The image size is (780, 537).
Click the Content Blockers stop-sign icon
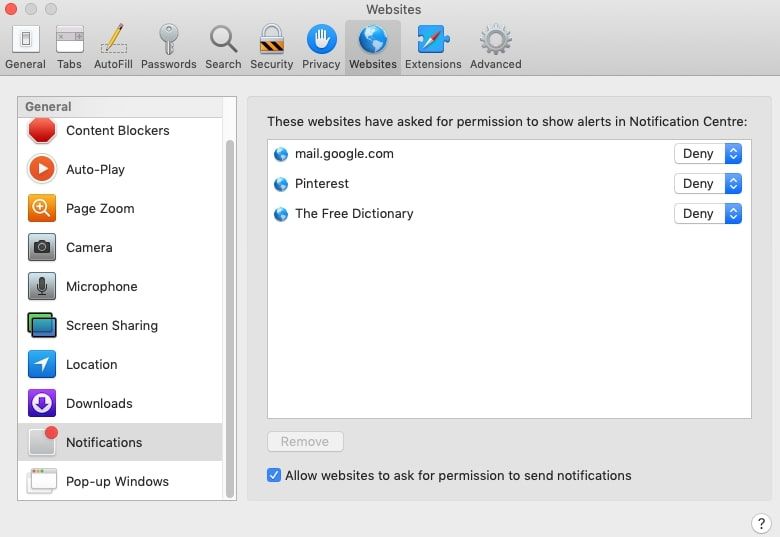coord(42,130)
